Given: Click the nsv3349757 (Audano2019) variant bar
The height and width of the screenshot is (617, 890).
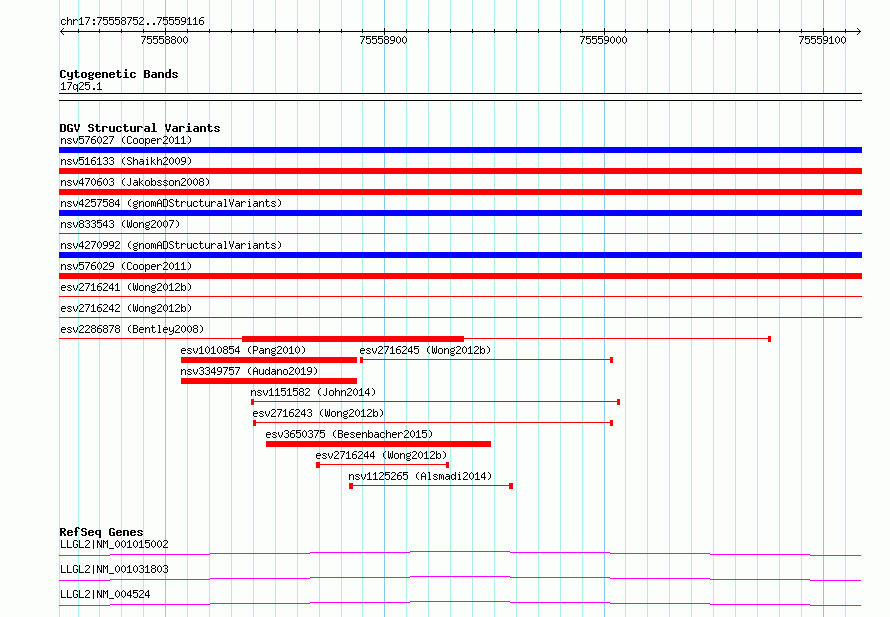Looking at the screenshot, I should [x=268, y=381].
